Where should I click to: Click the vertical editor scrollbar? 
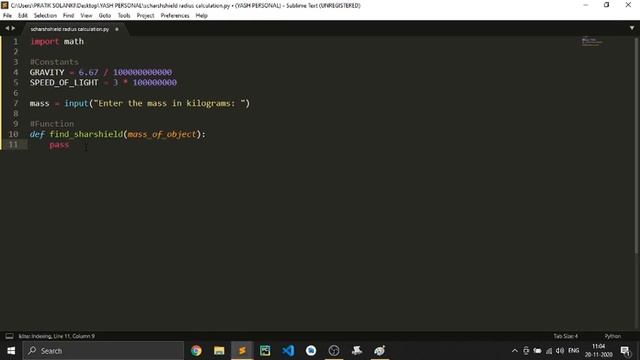(636, 145)
